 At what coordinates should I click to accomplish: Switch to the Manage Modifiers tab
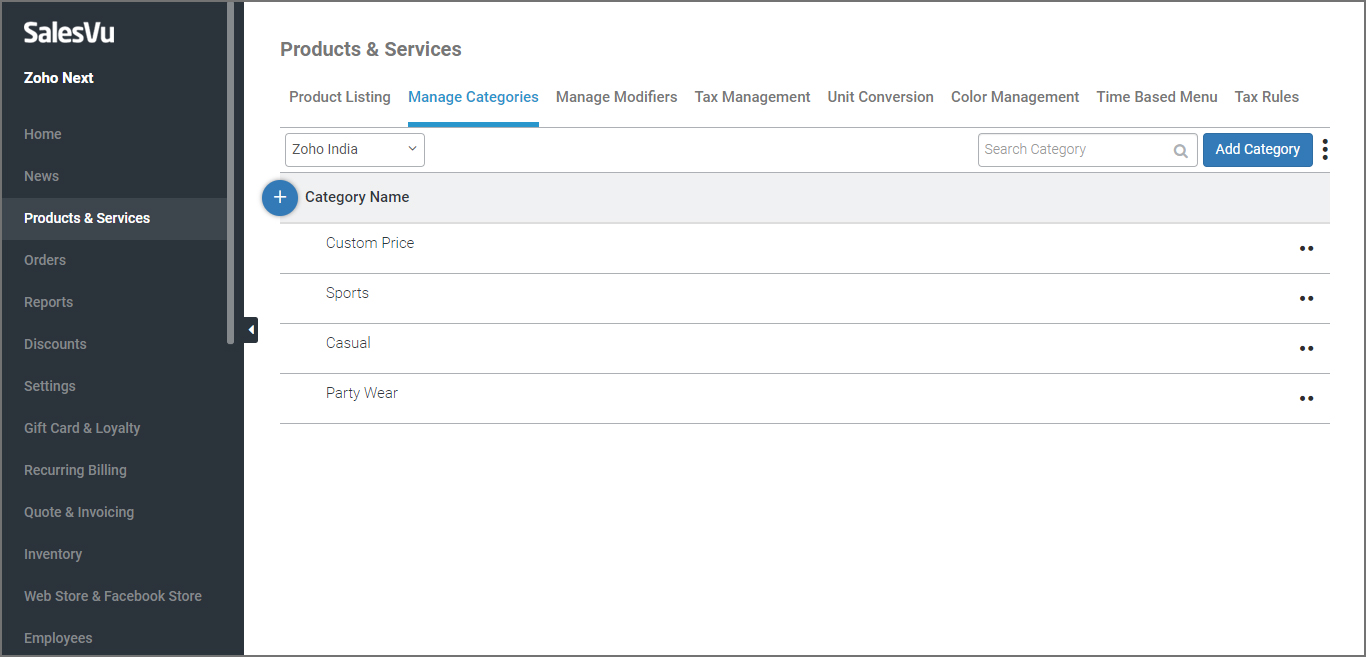(x=616, y=97)
